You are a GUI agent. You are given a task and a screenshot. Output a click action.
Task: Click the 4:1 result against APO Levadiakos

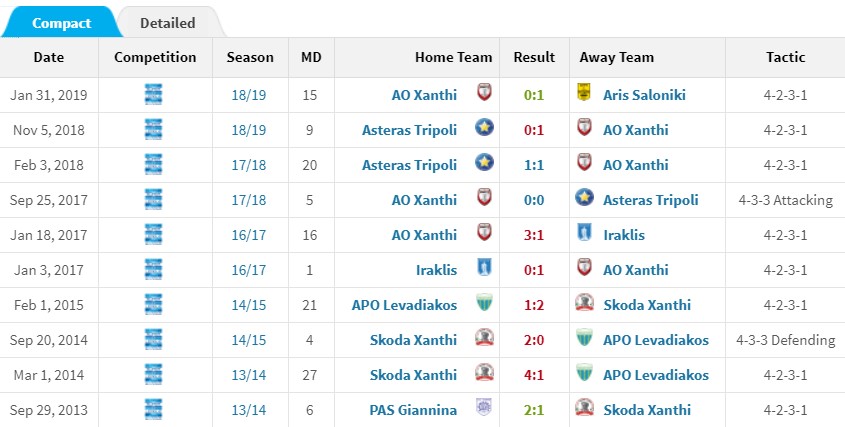point(534,375)
